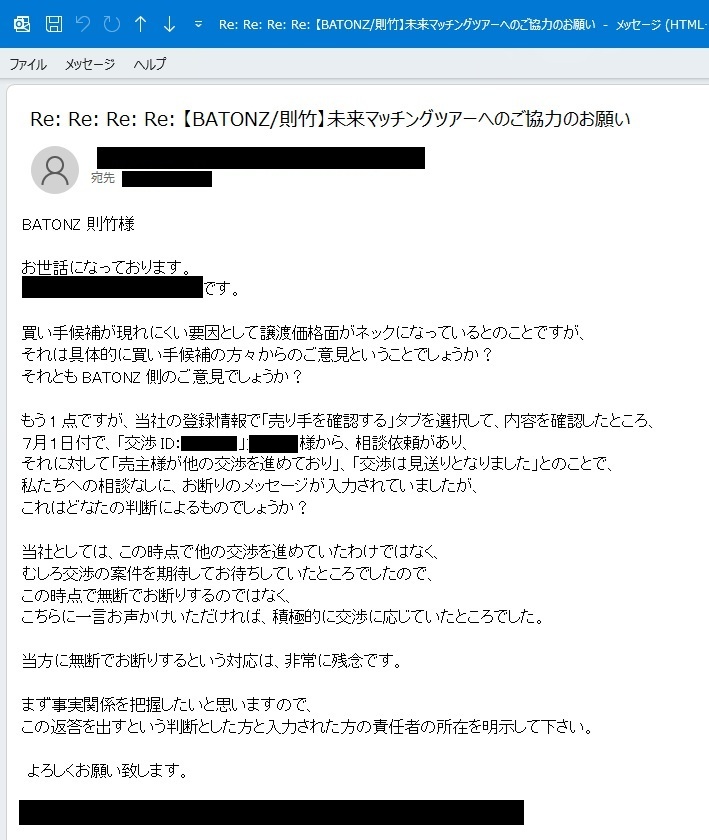Open the ファイル menu

point(28,64)
